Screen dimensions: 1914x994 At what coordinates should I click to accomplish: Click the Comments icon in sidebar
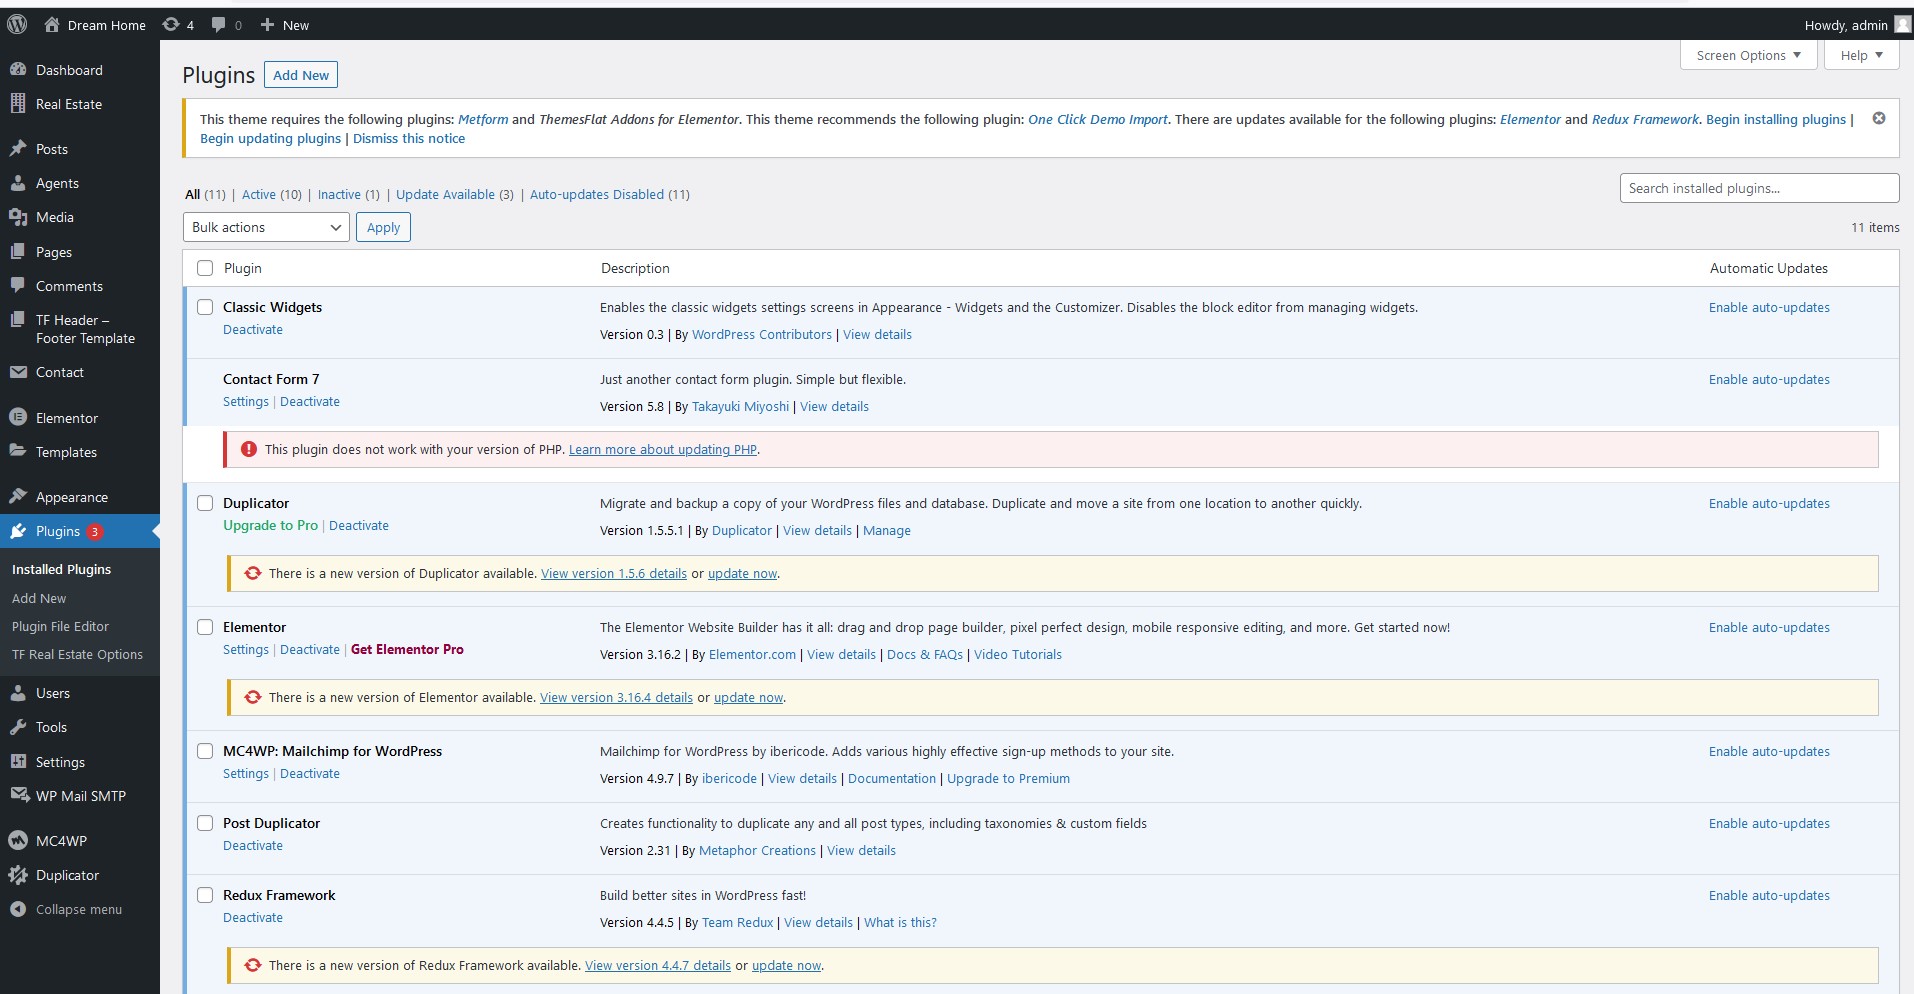pos(18,286)
